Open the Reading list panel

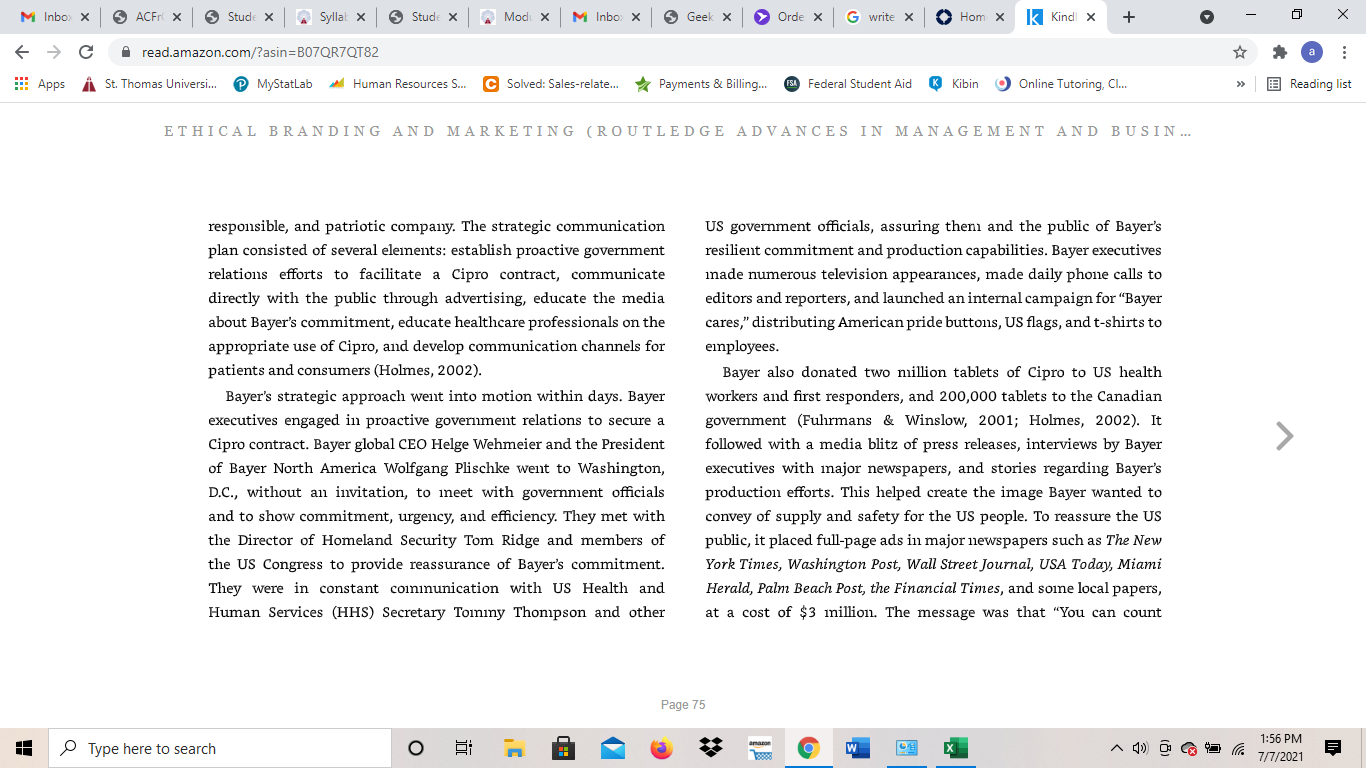(x=1309, y=84)
